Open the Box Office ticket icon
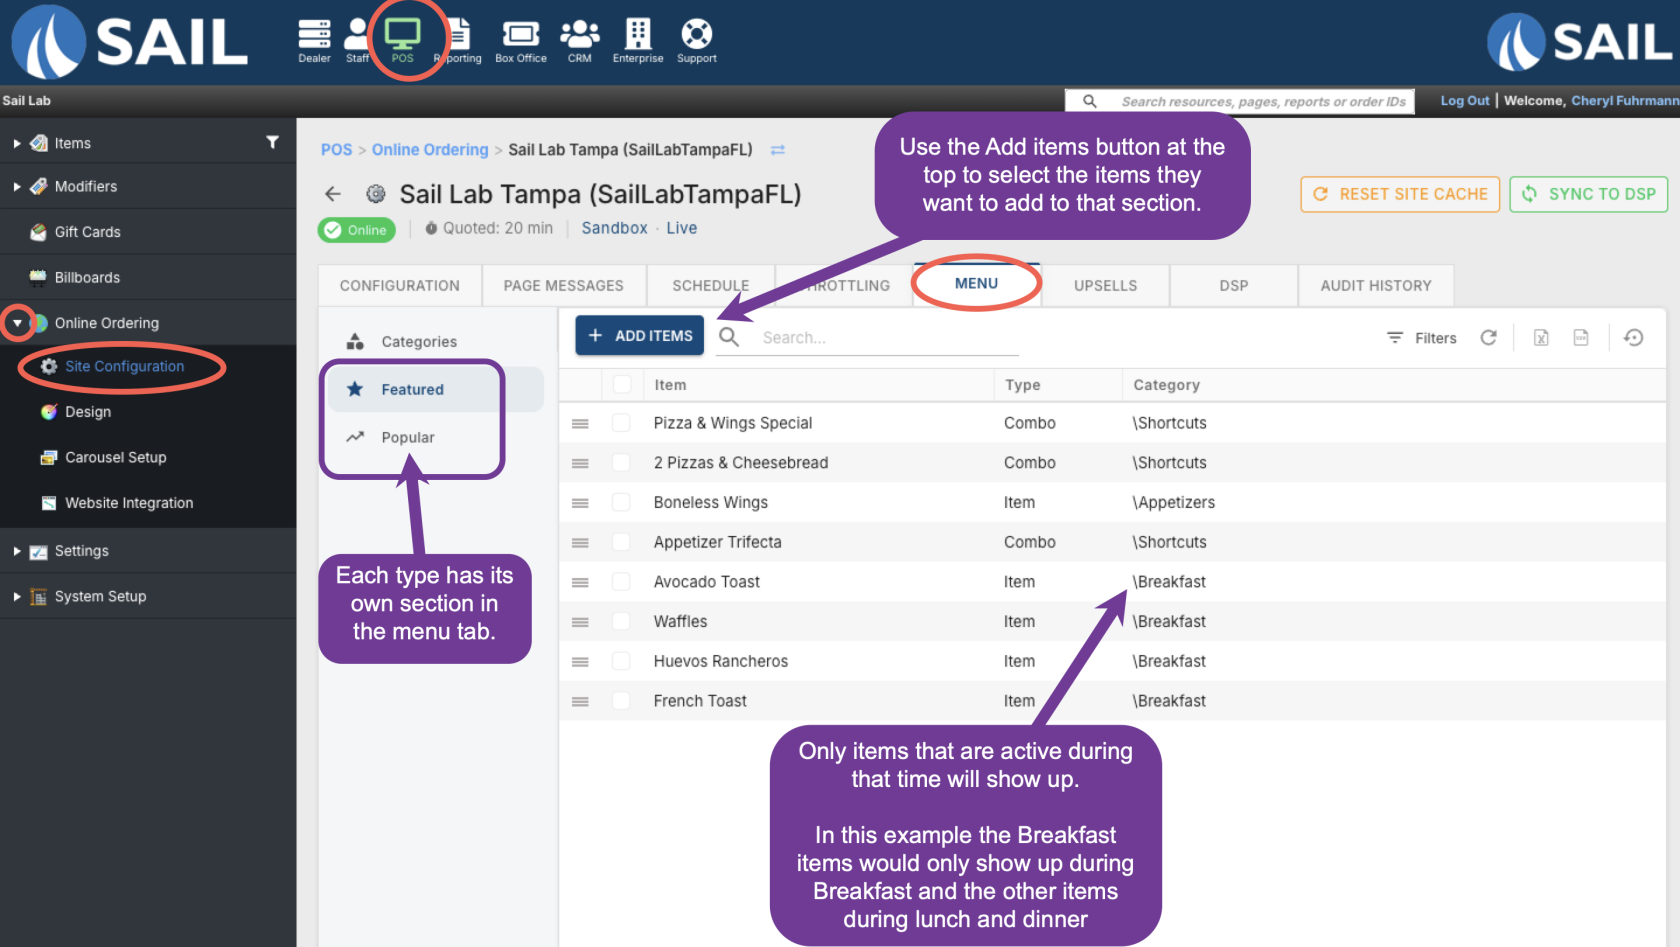 pyautogui.click(x=521, y=35)
